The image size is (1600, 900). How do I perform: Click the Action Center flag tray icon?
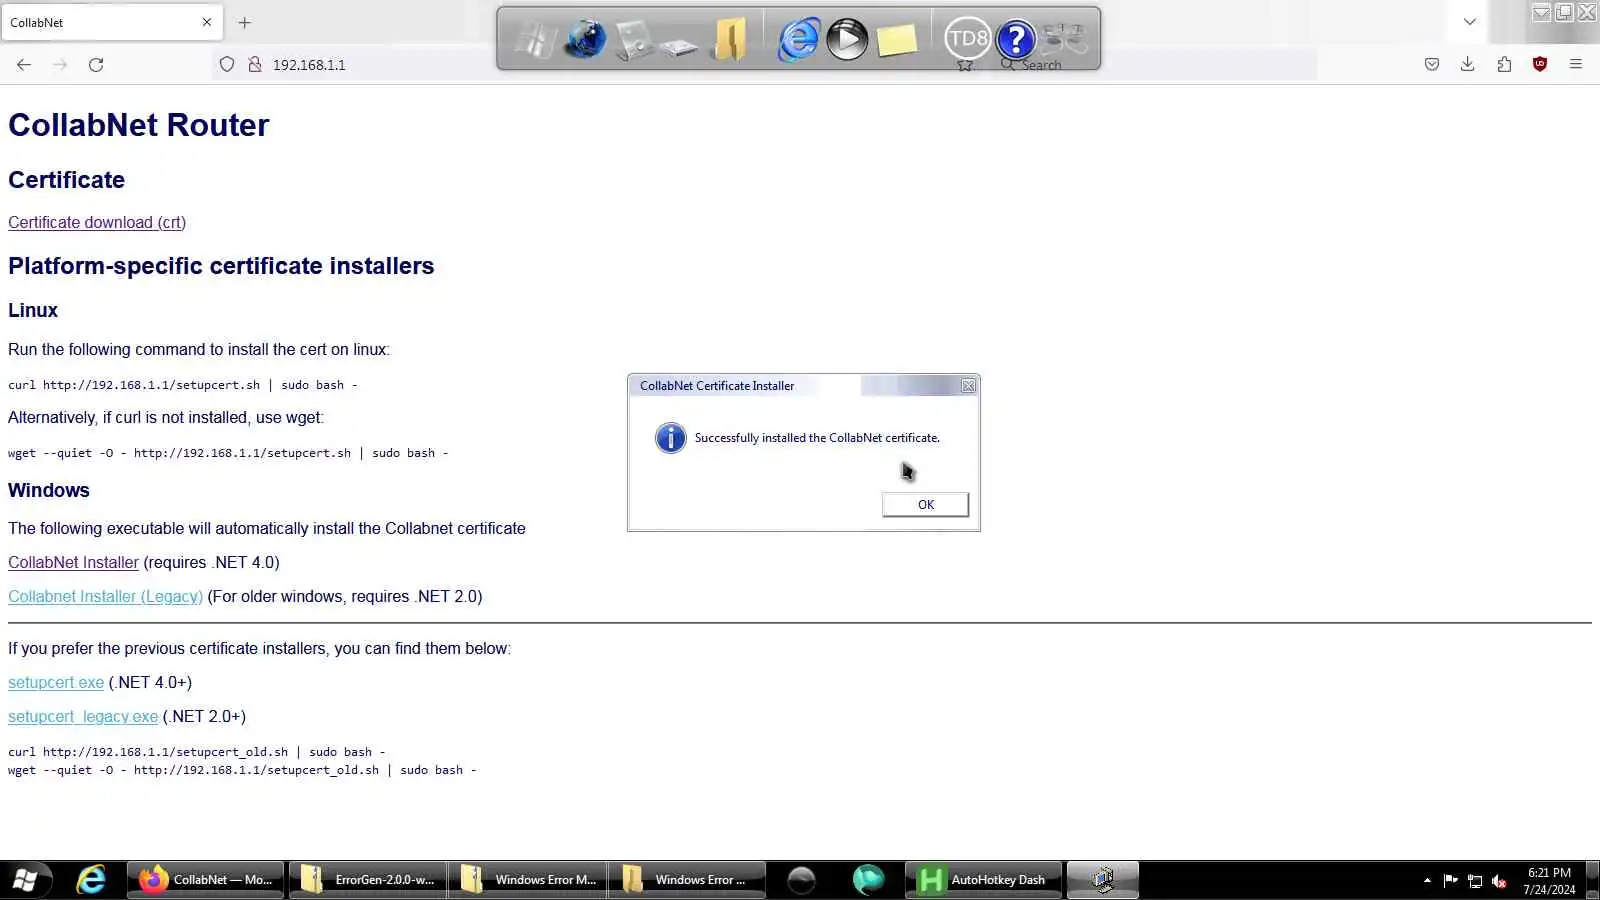pyautogui.click(x=1451, y=880)
